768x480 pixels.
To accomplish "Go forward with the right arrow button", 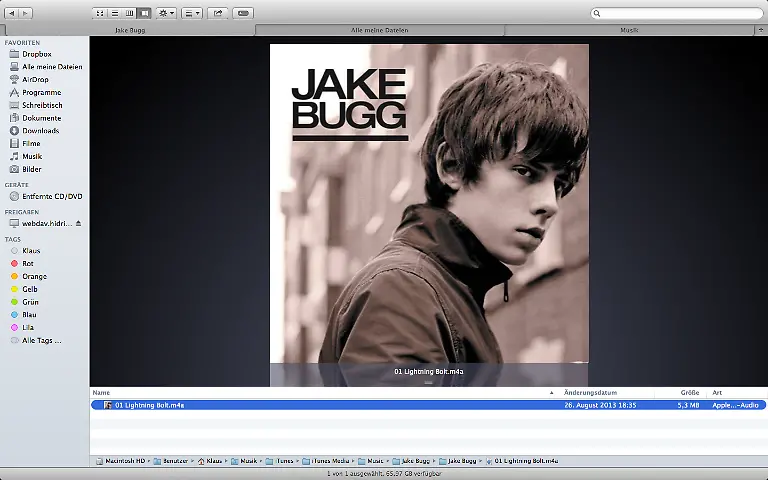I will point(26,13).
